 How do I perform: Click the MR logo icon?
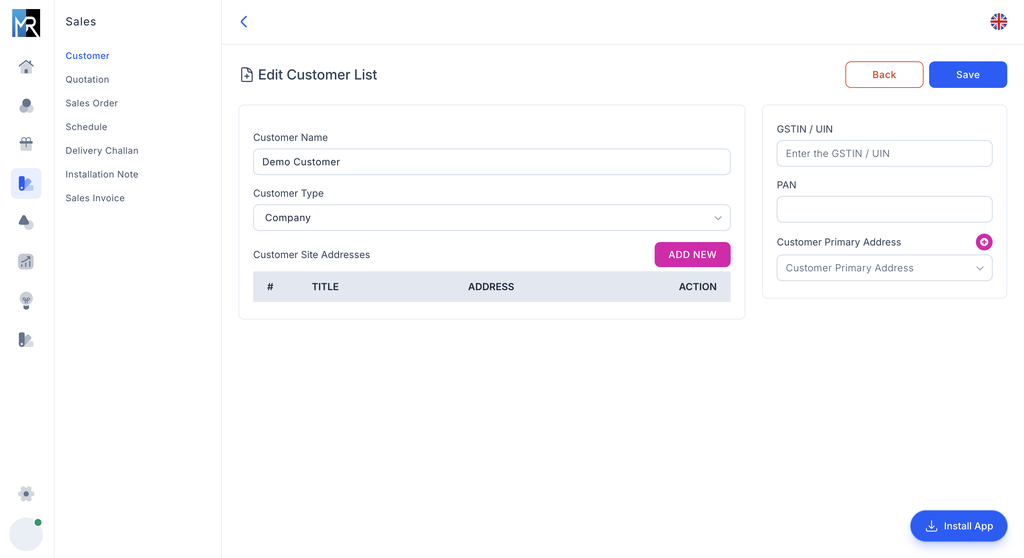[x=26, y=23]
